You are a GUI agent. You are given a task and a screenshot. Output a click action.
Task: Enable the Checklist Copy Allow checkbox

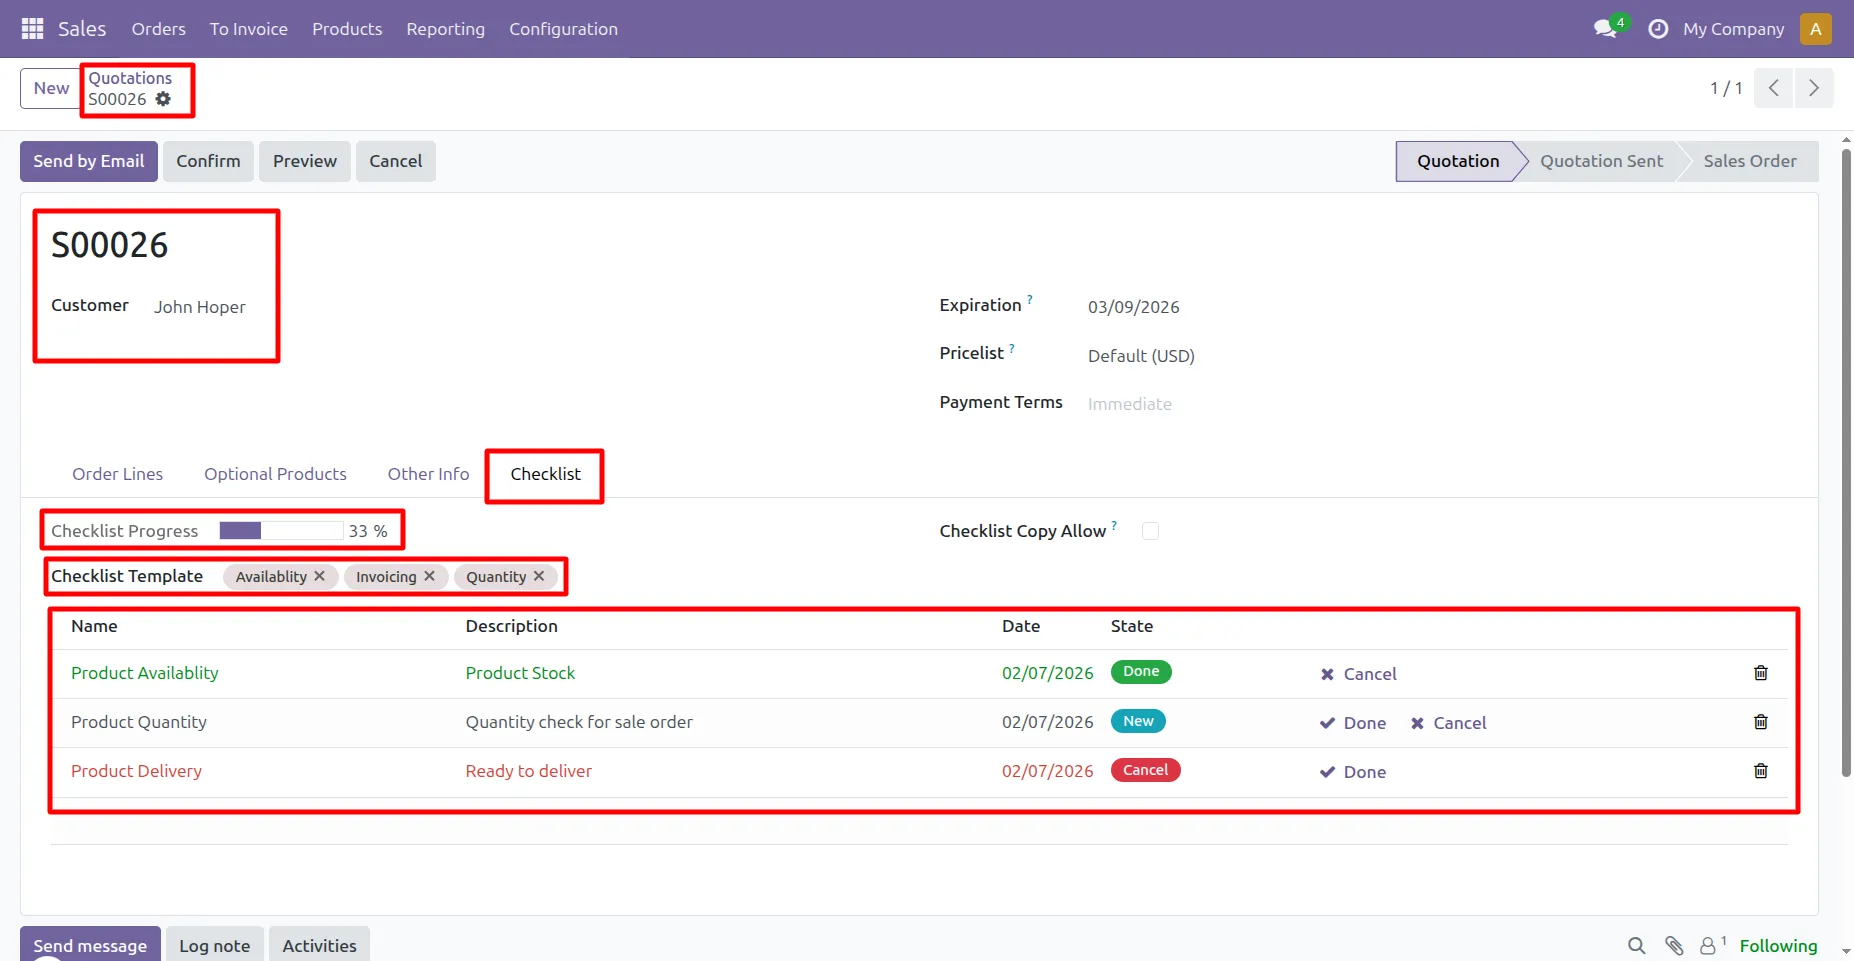coord(1150,531)
